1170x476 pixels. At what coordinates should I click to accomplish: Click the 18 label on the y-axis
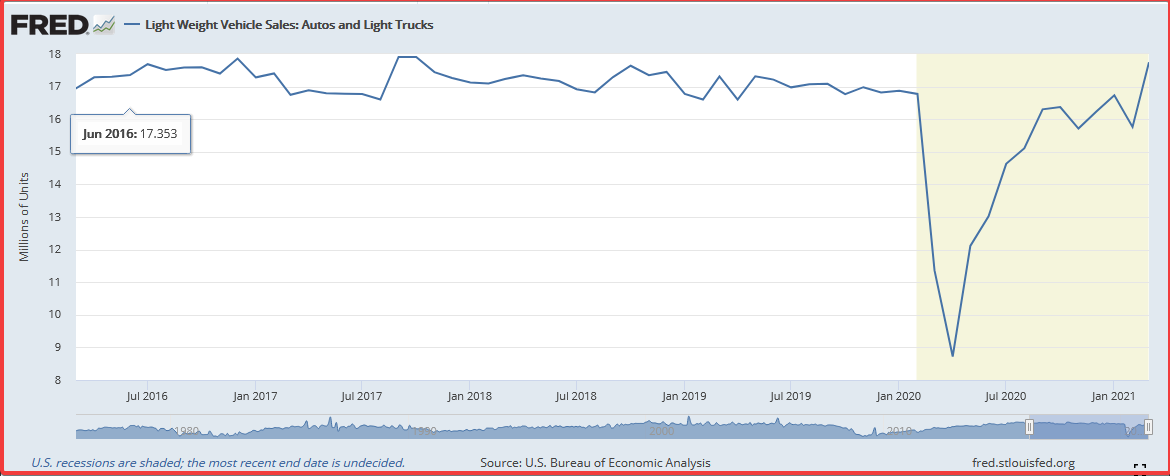coord(56,54)
